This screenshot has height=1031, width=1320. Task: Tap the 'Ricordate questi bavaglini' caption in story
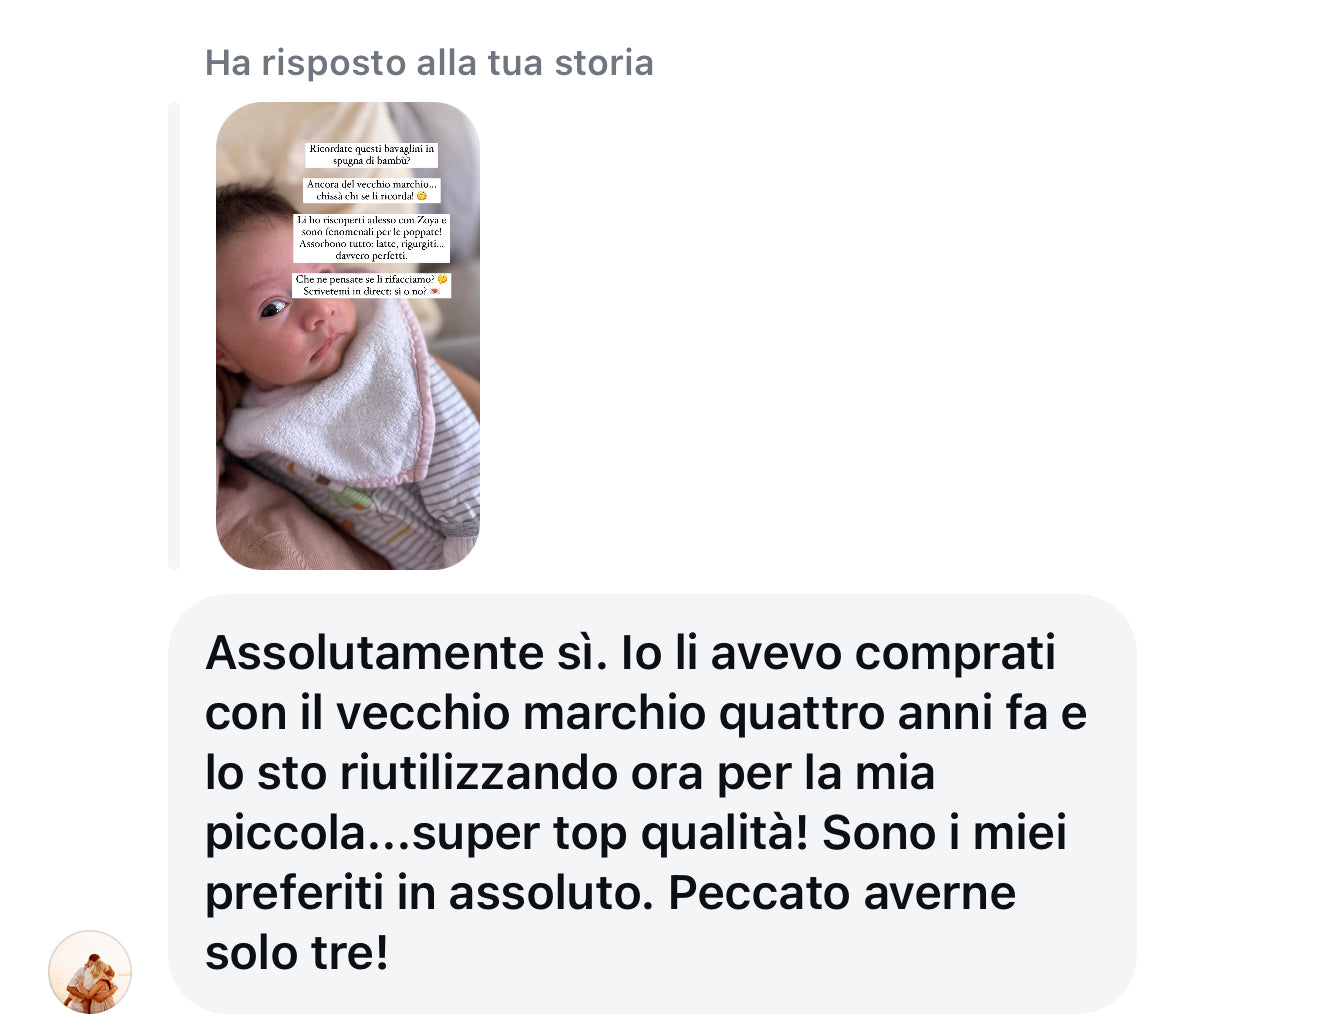(x=371, y=154)
